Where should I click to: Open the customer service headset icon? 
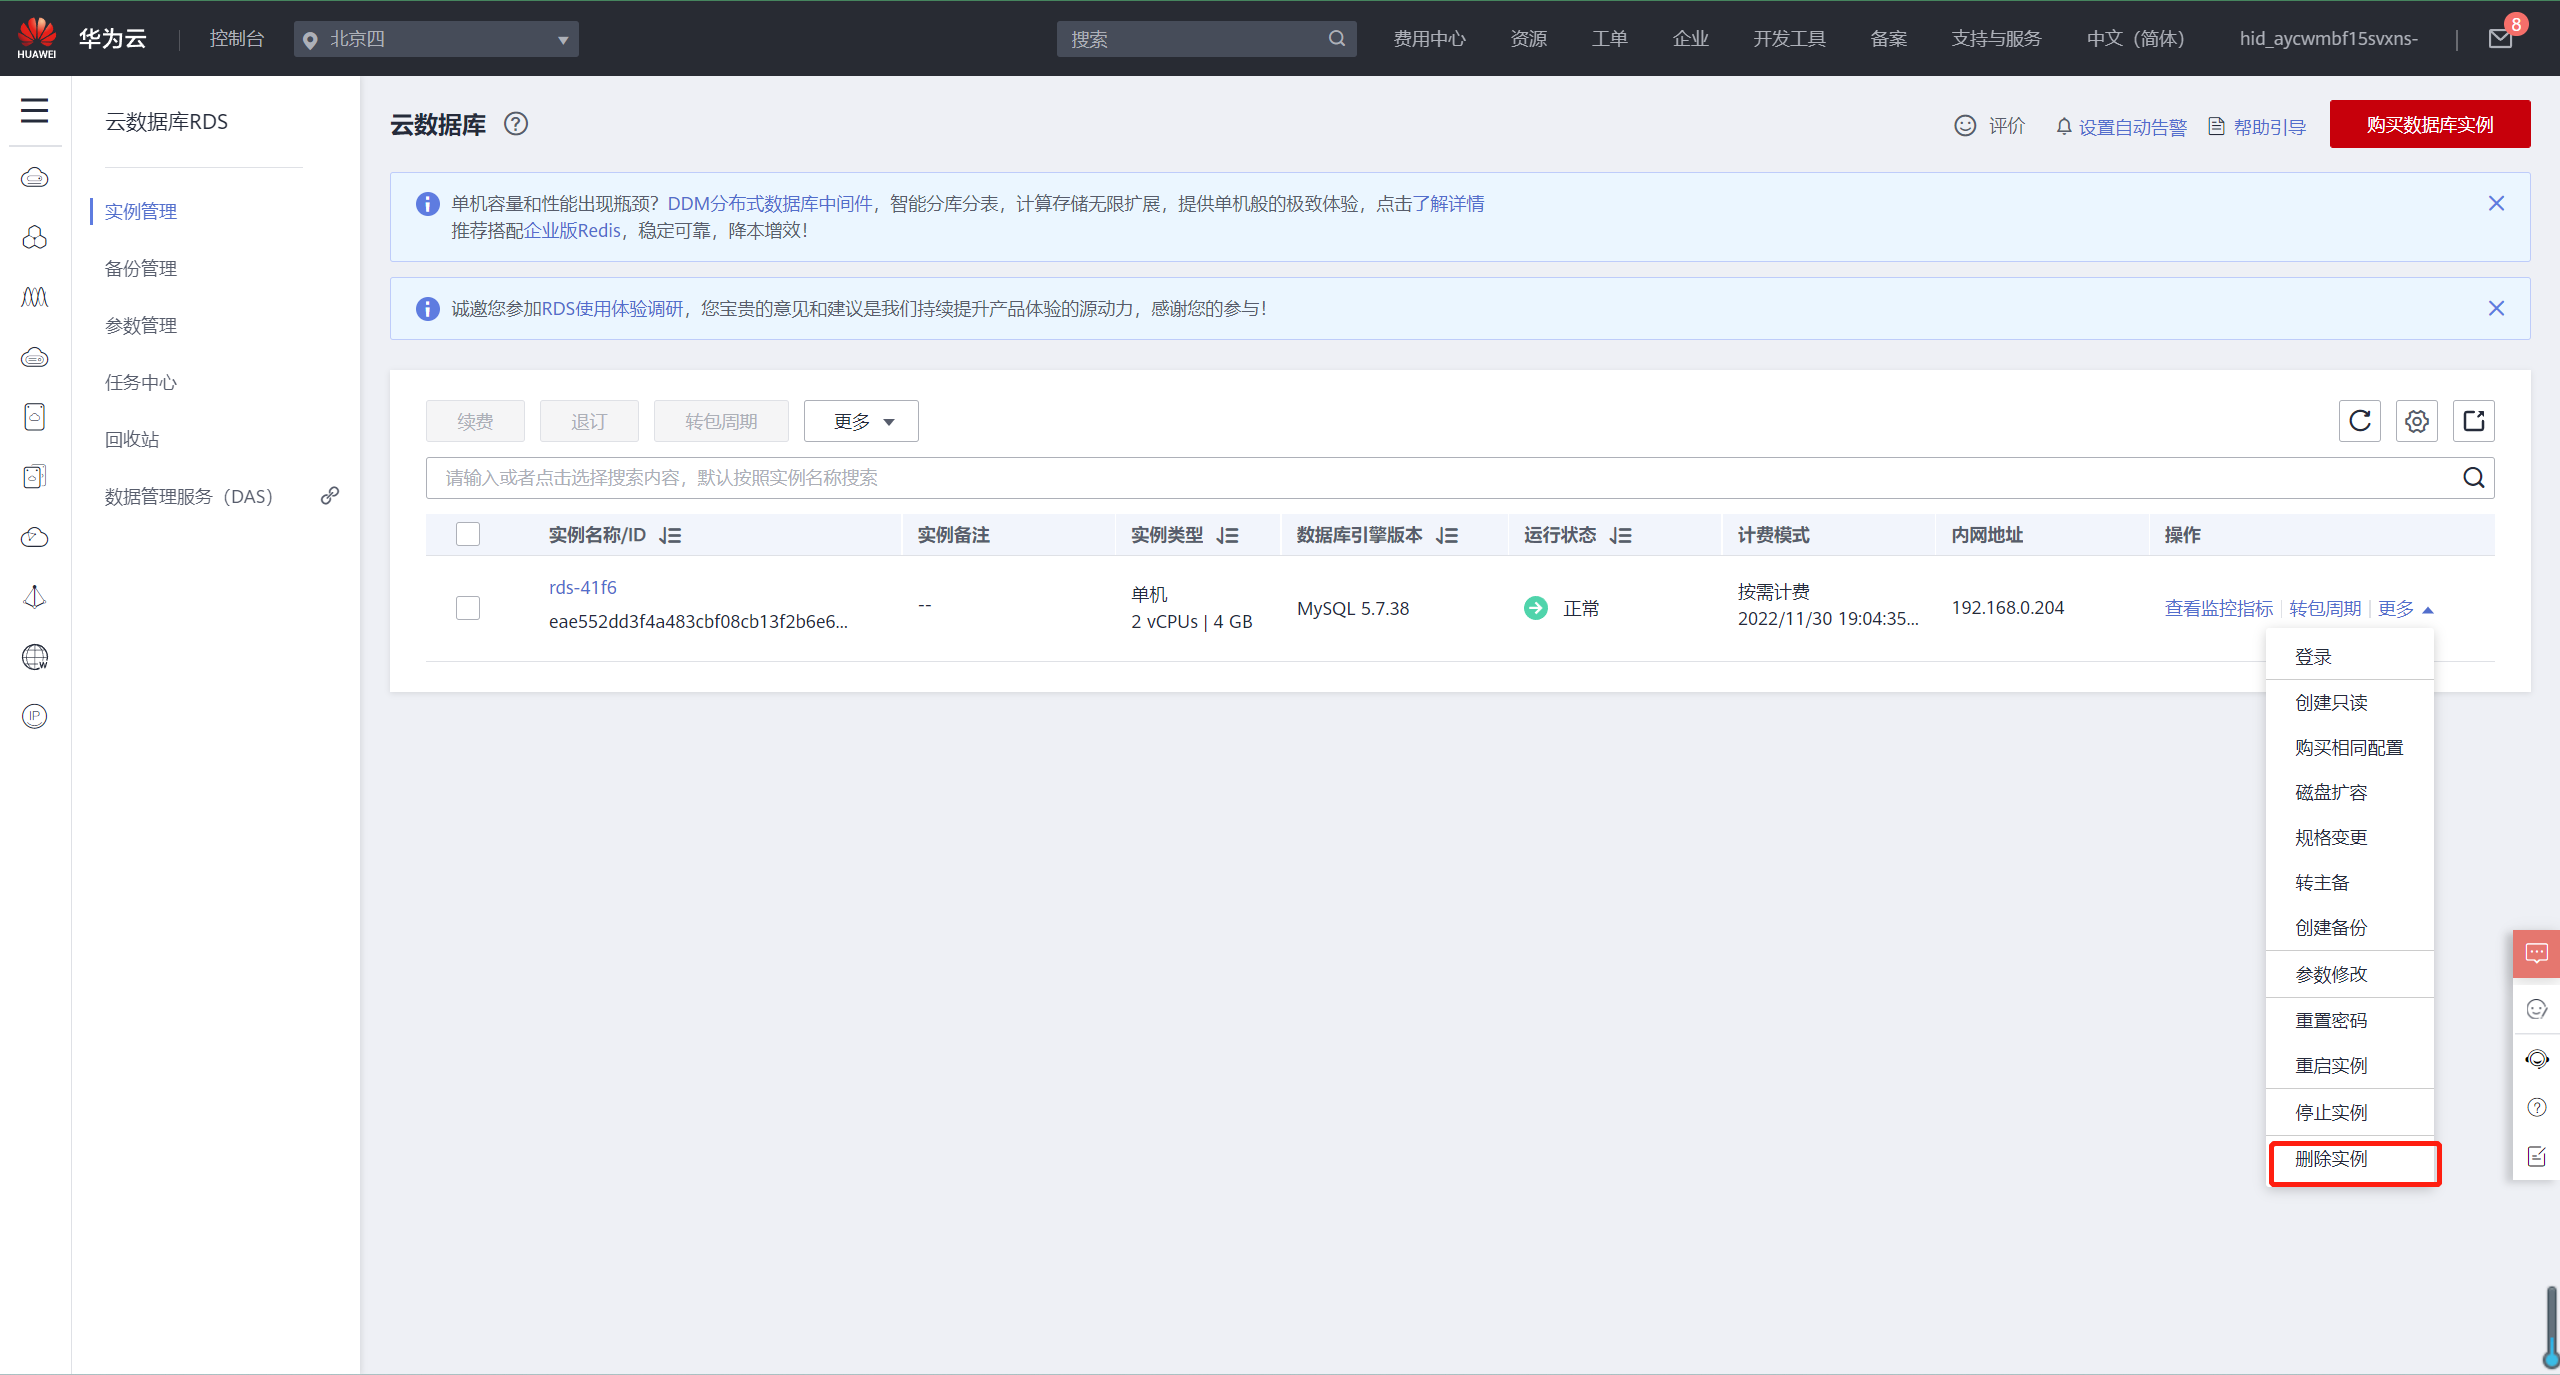[2536, 1059]
